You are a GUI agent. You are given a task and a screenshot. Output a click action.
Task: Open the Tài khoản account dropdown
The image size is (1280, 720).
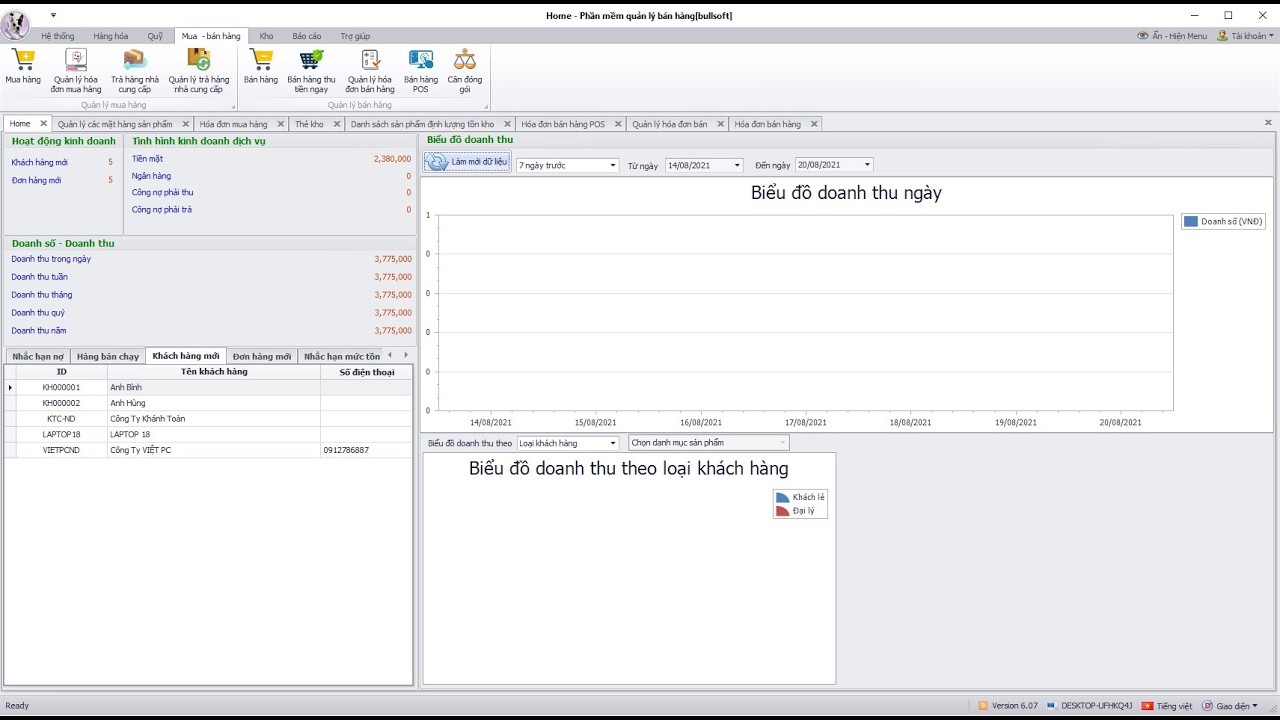click(x=1245, y=36)
